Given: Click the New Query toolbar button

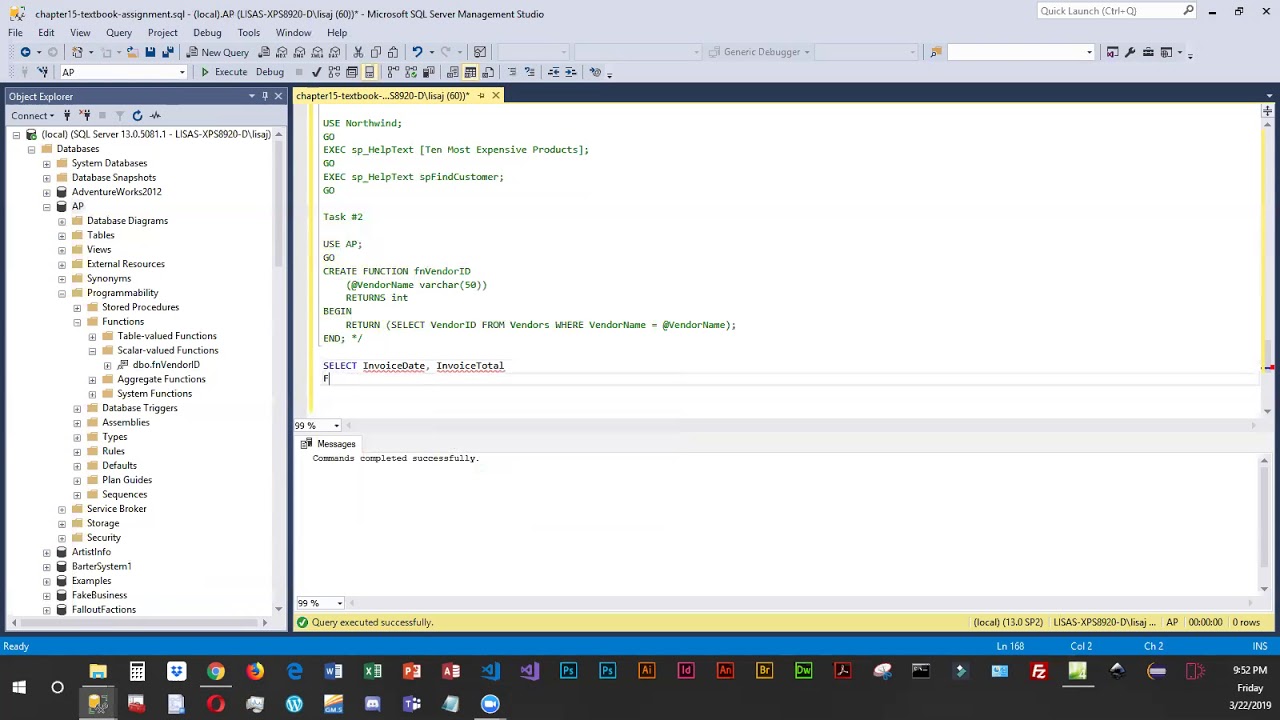Looking at the screenshot, I should point(217,52).
